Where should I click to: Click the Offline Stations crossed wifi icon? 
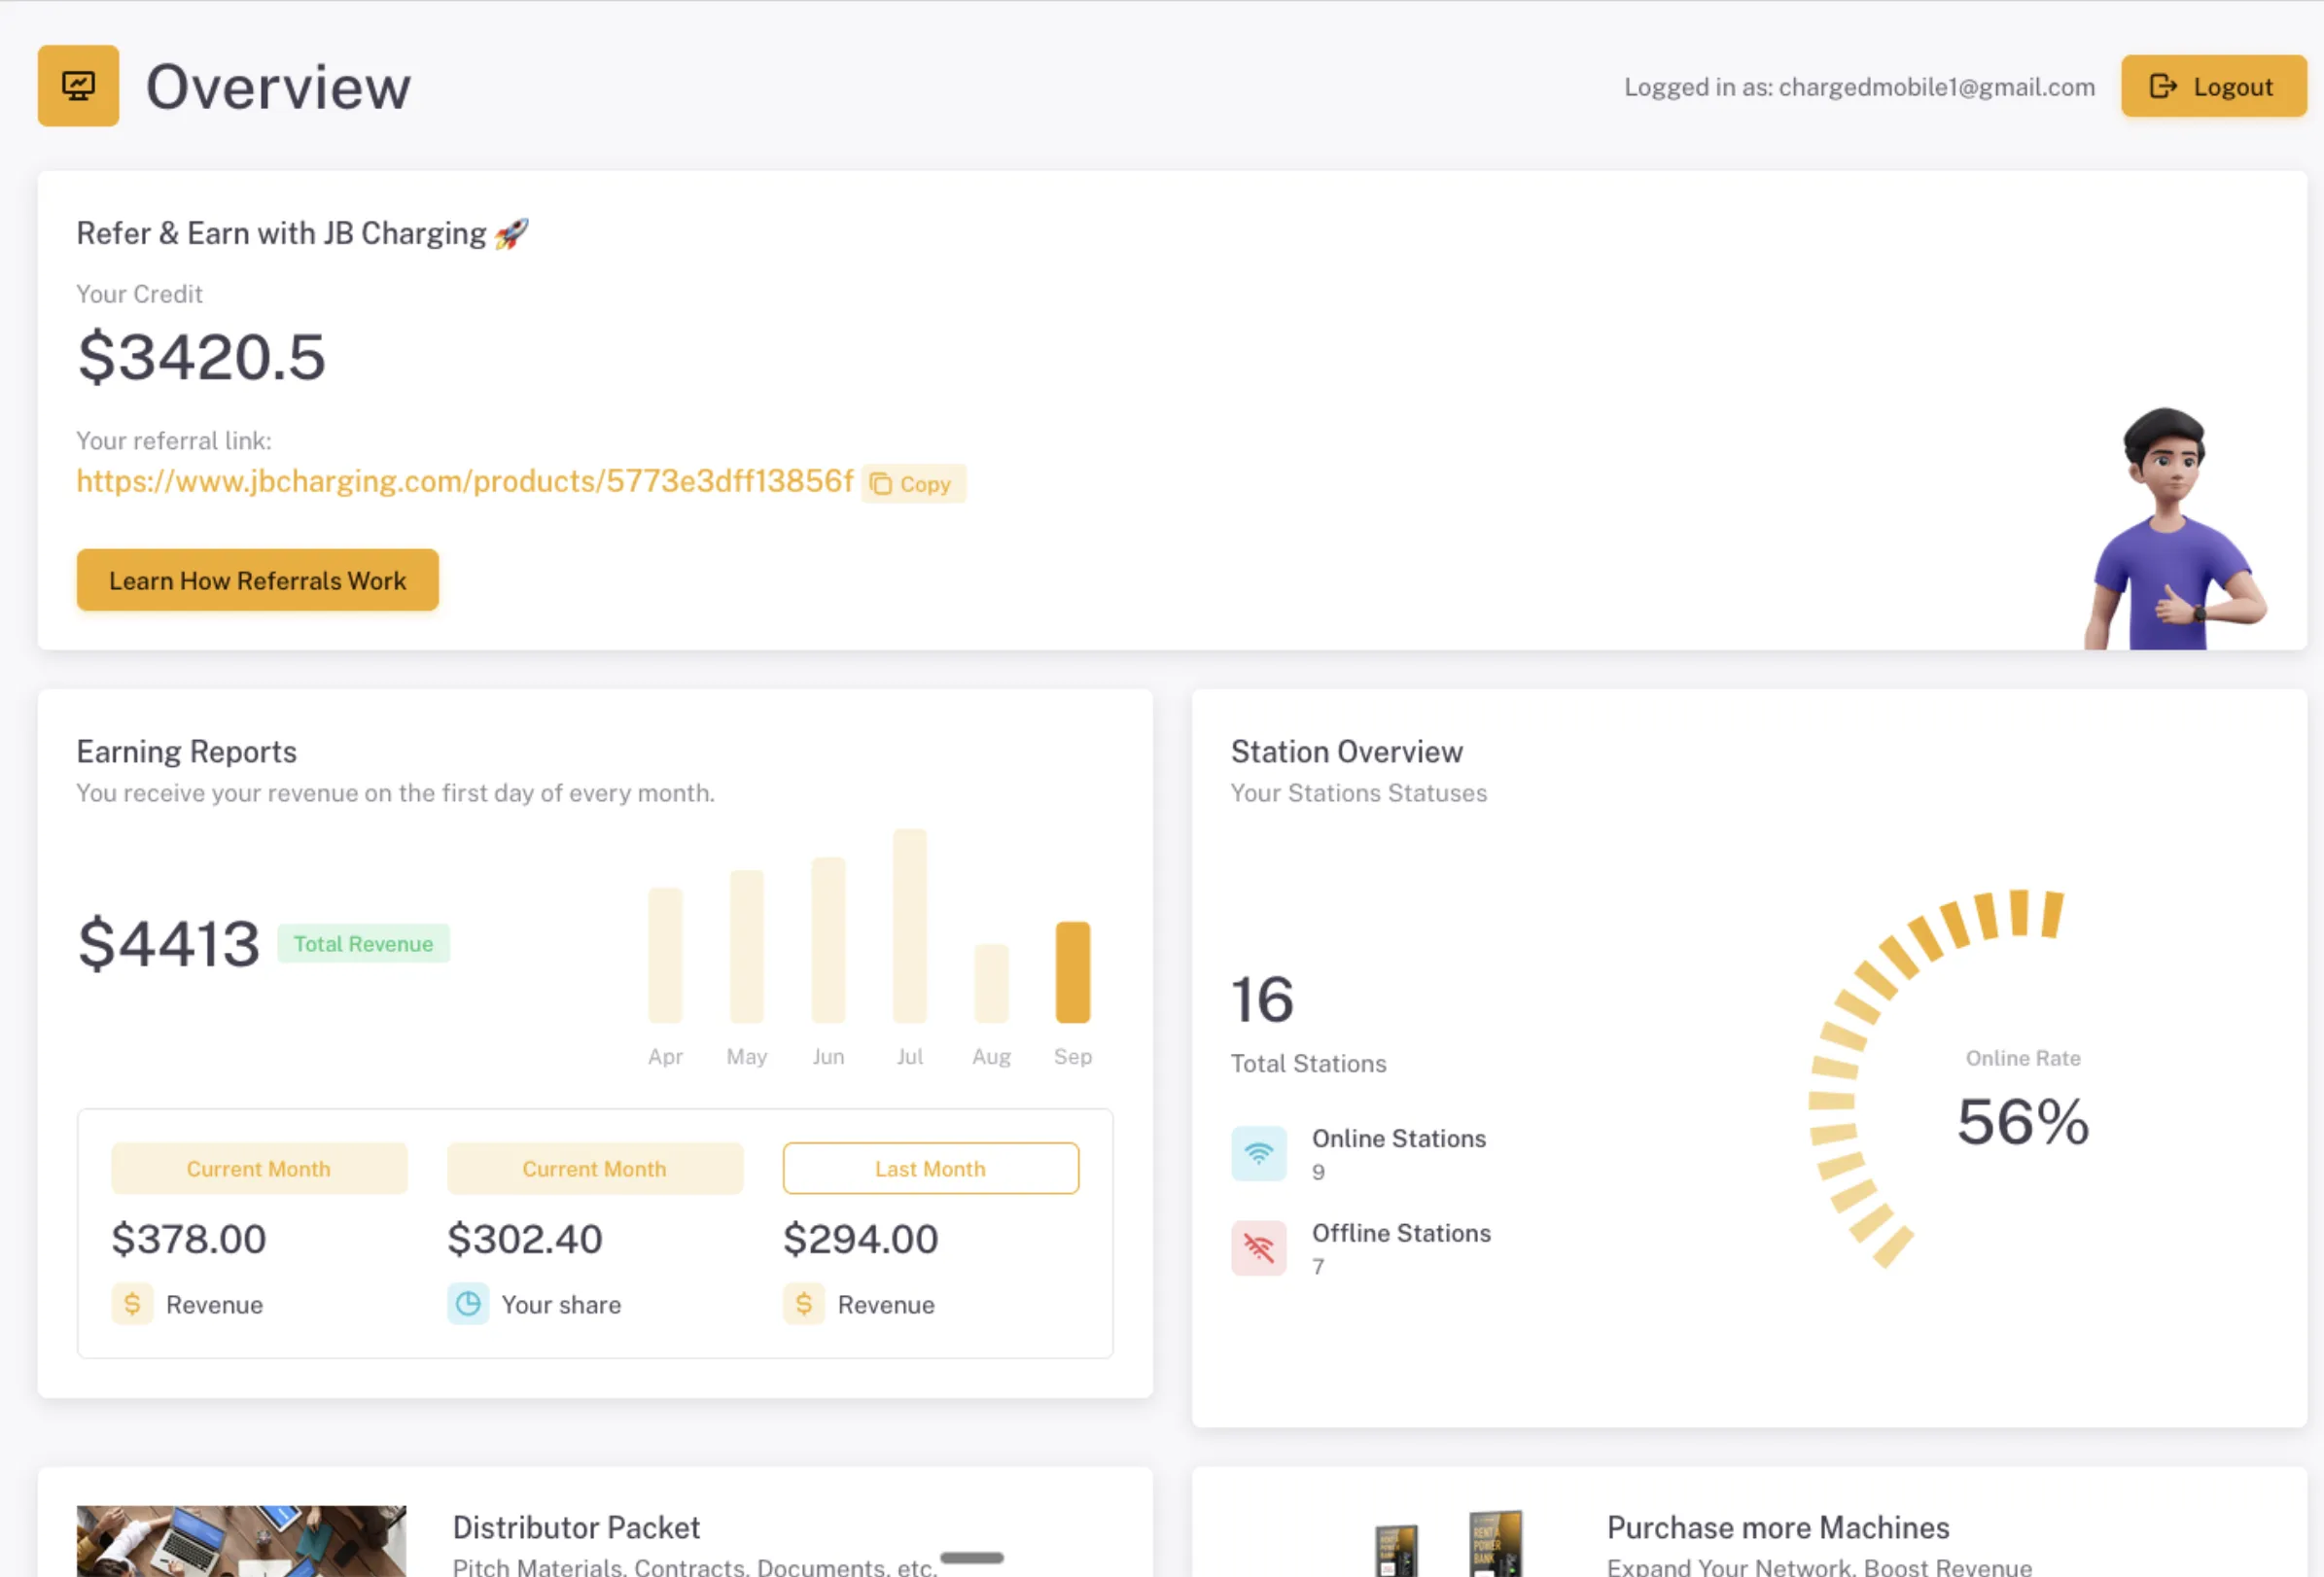click(1259, 1248)
